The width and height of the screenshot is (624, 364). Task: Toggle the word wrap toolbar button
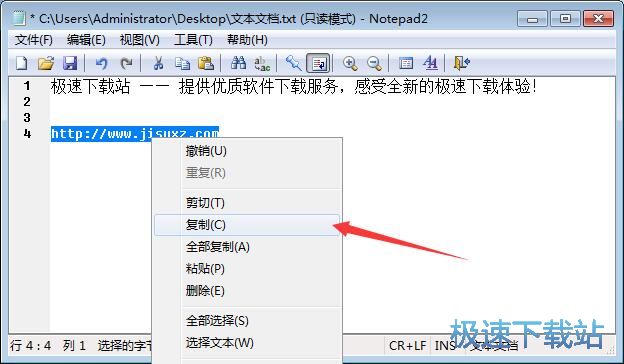click(x=318, y=63)
